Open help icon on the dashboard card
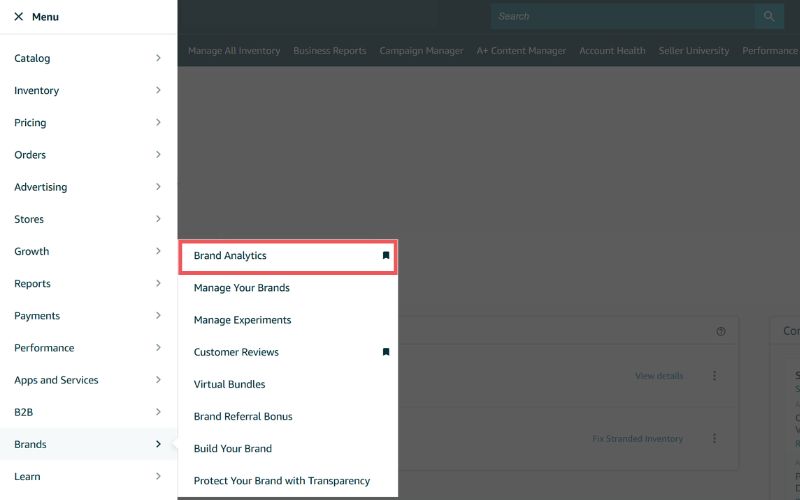 720,332
